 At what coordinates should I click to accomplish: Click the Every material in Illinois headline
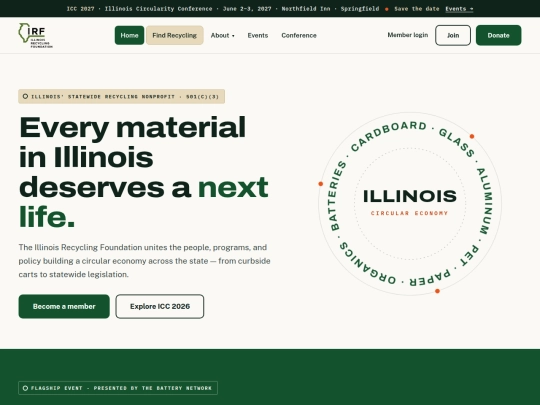tap(144, 172)
